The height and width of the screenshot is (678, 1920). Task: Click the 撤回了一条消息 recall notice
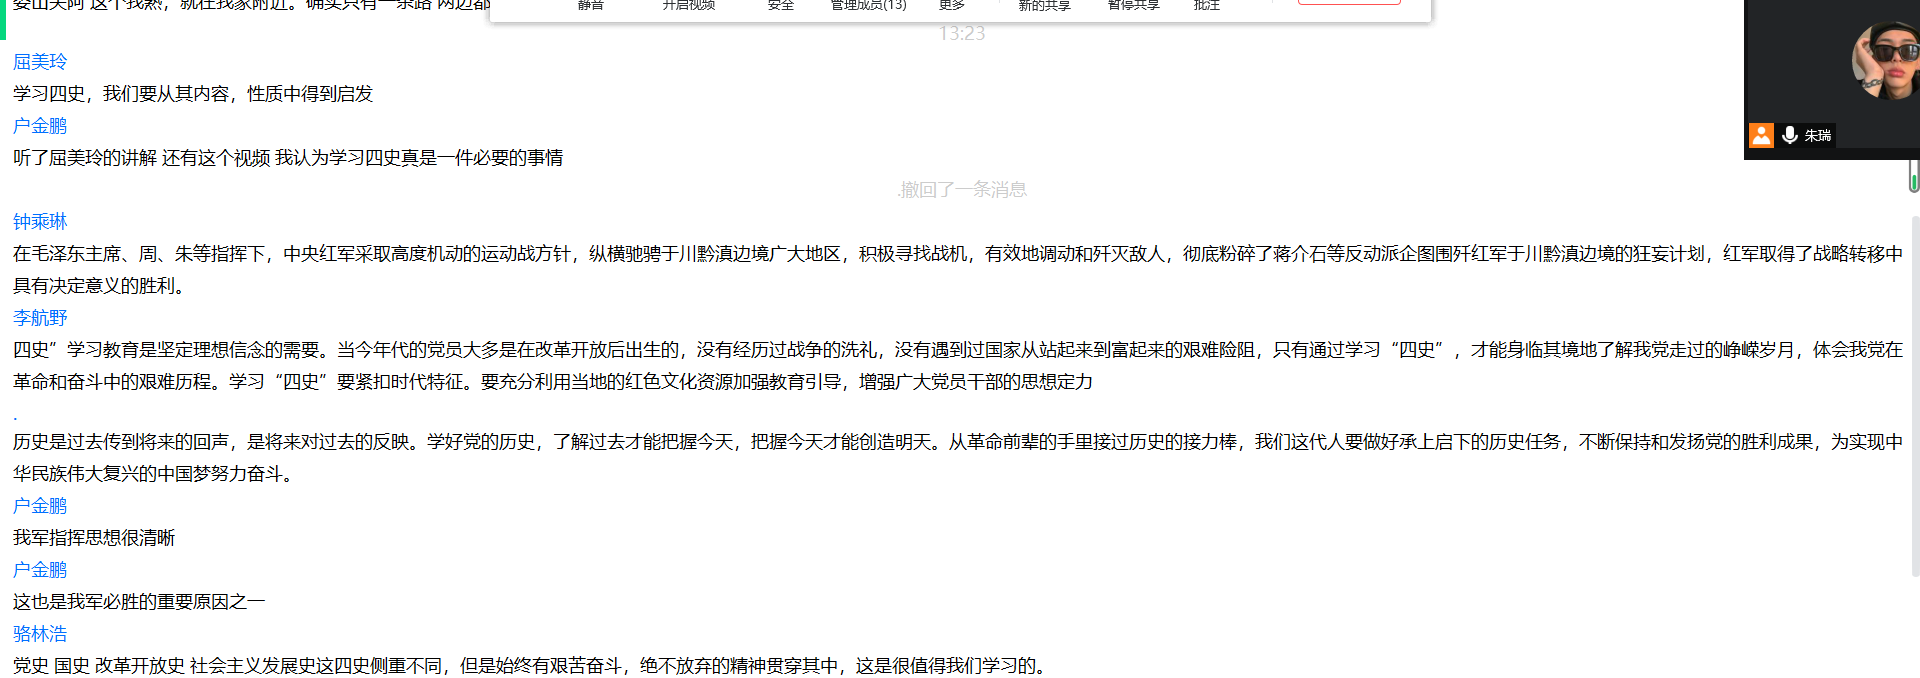tap(962, 190)
